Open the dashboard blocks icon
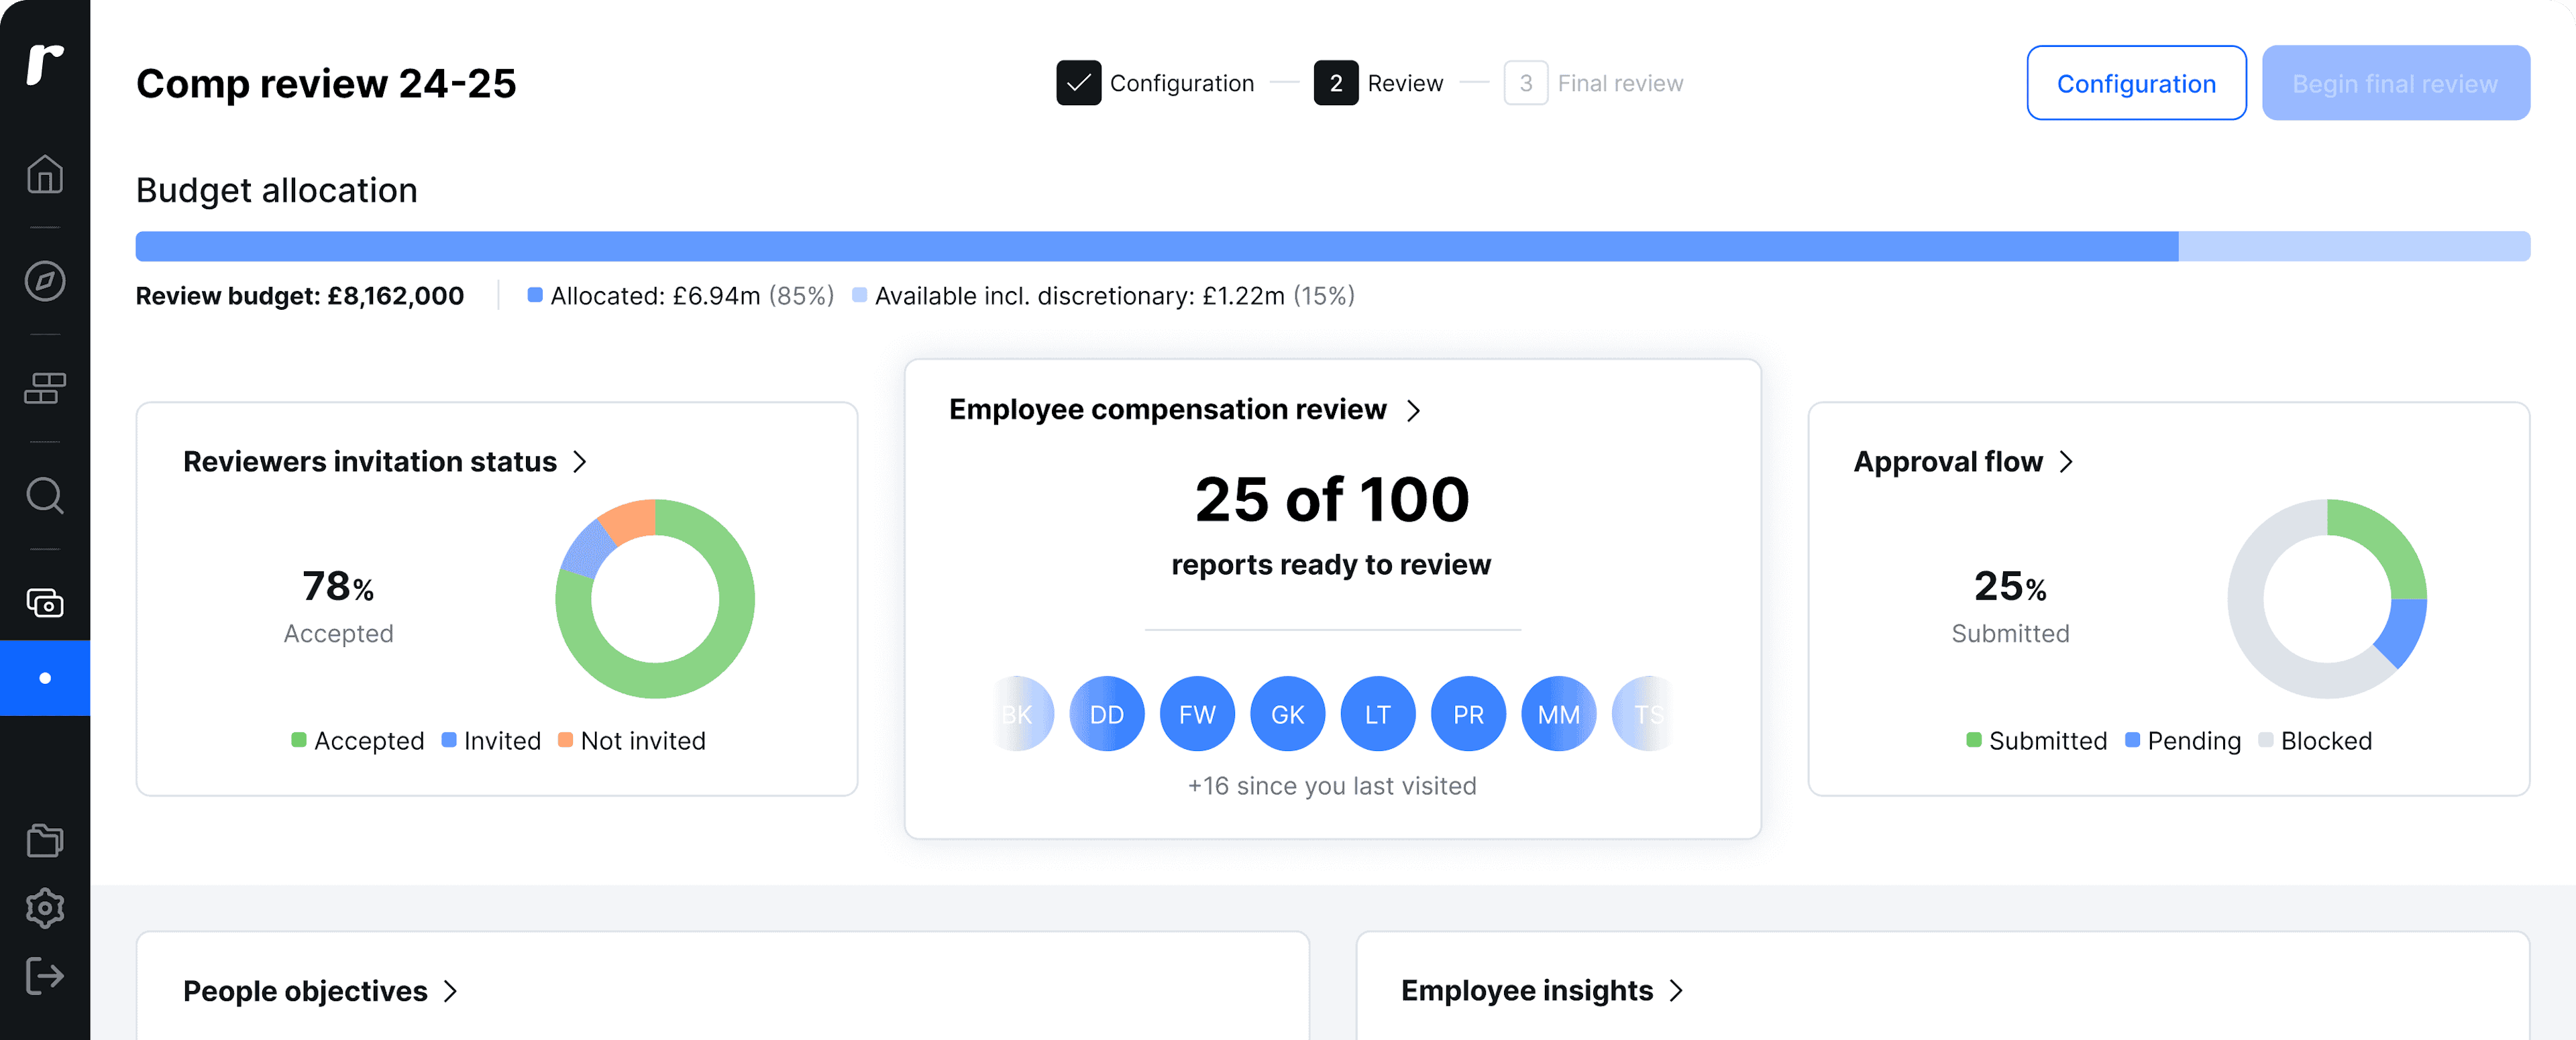Screen dimensions: 2576x1040 45,388
